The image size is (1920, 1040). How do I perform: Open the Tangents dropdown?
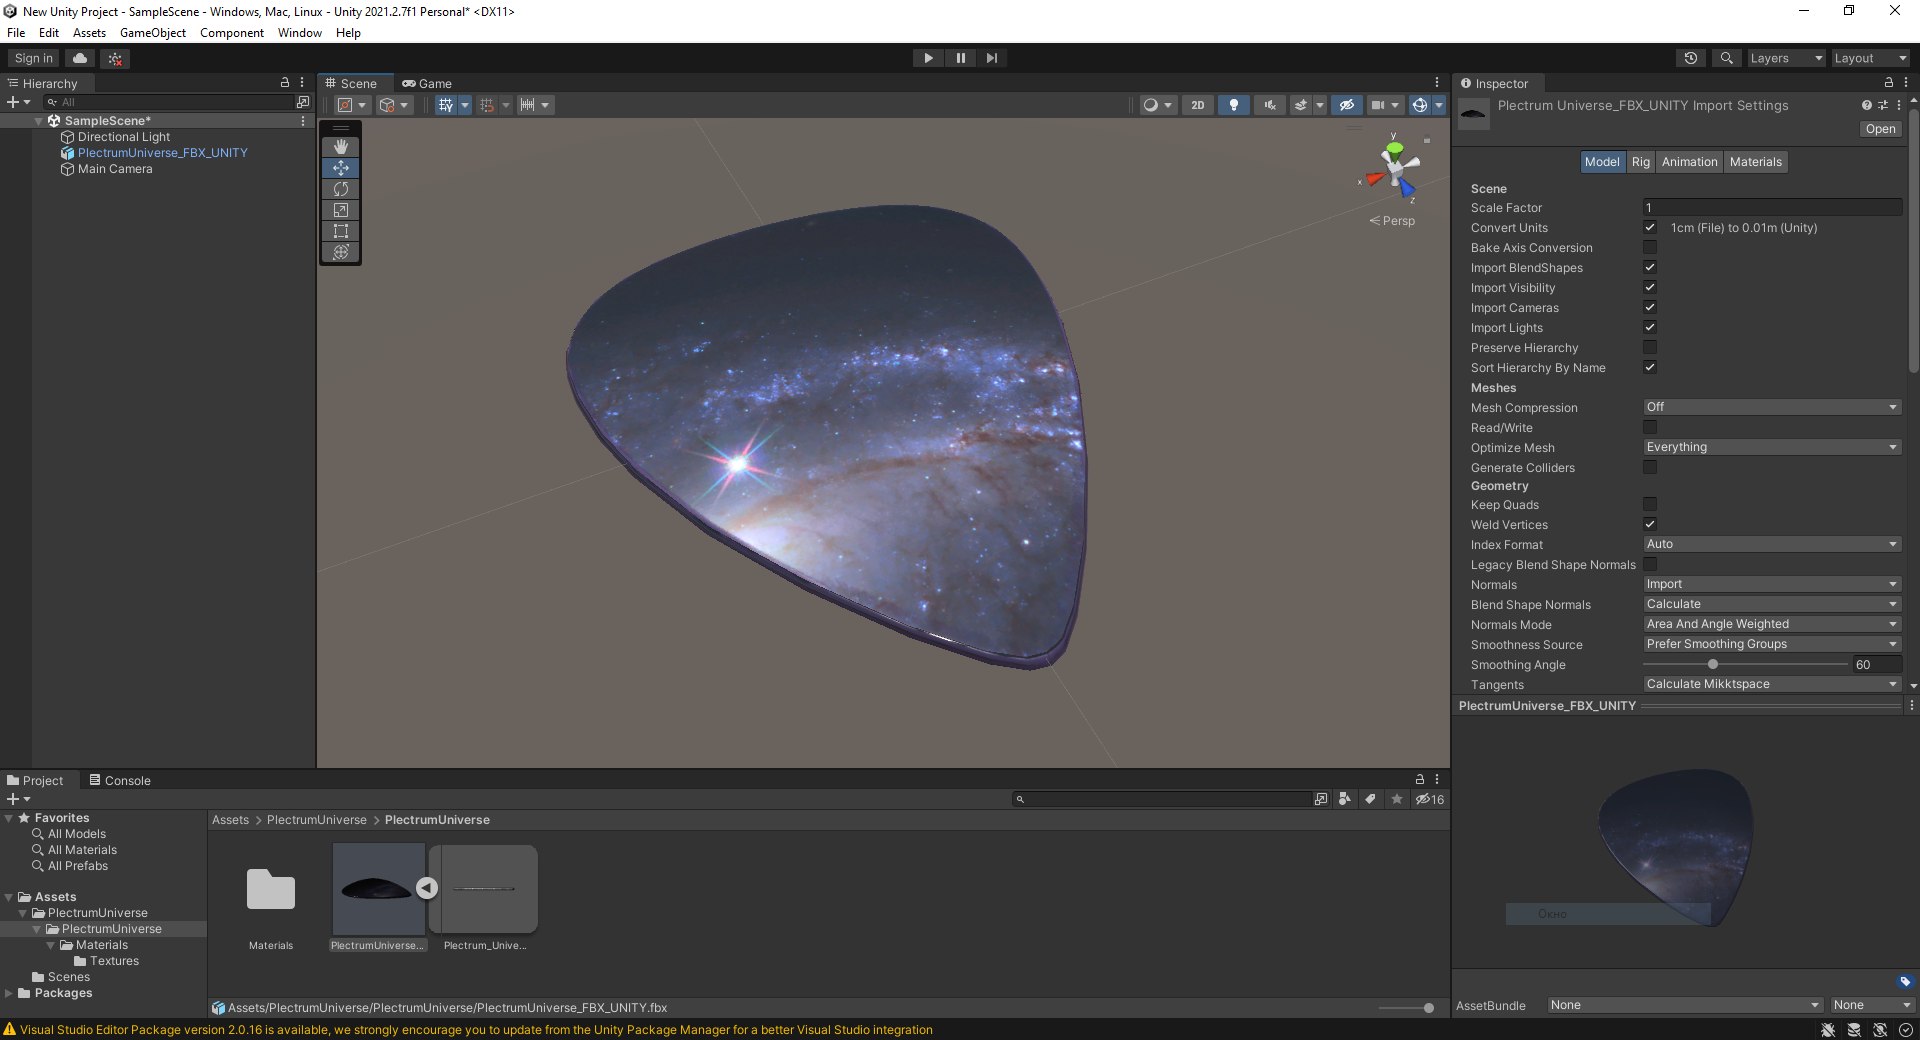click(x=1772, y=684)
